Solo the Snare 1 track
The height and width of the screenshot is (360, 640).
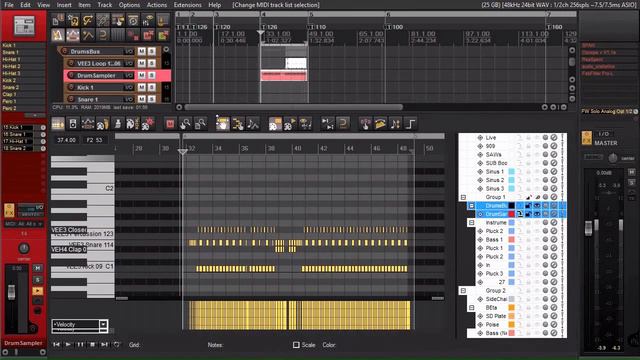point(151,99)
